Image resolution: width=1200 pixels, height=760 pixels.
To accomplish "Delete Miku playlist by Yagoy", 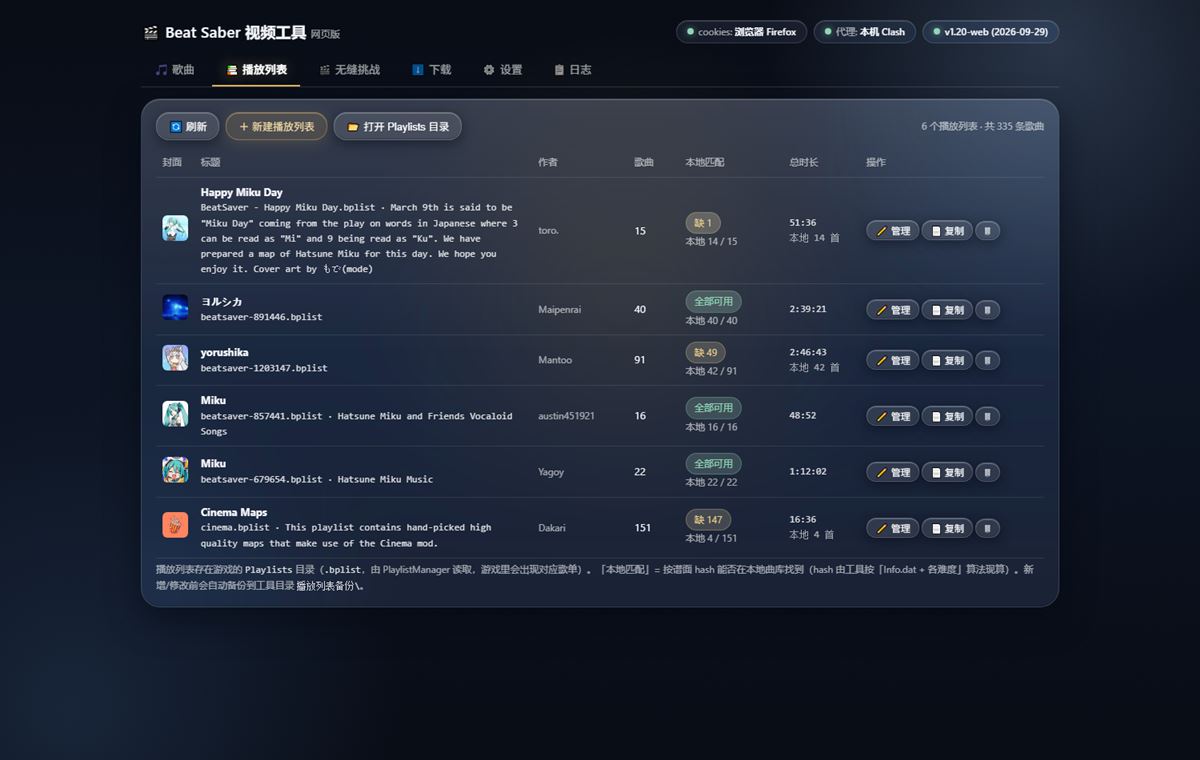I will [987, 472].
